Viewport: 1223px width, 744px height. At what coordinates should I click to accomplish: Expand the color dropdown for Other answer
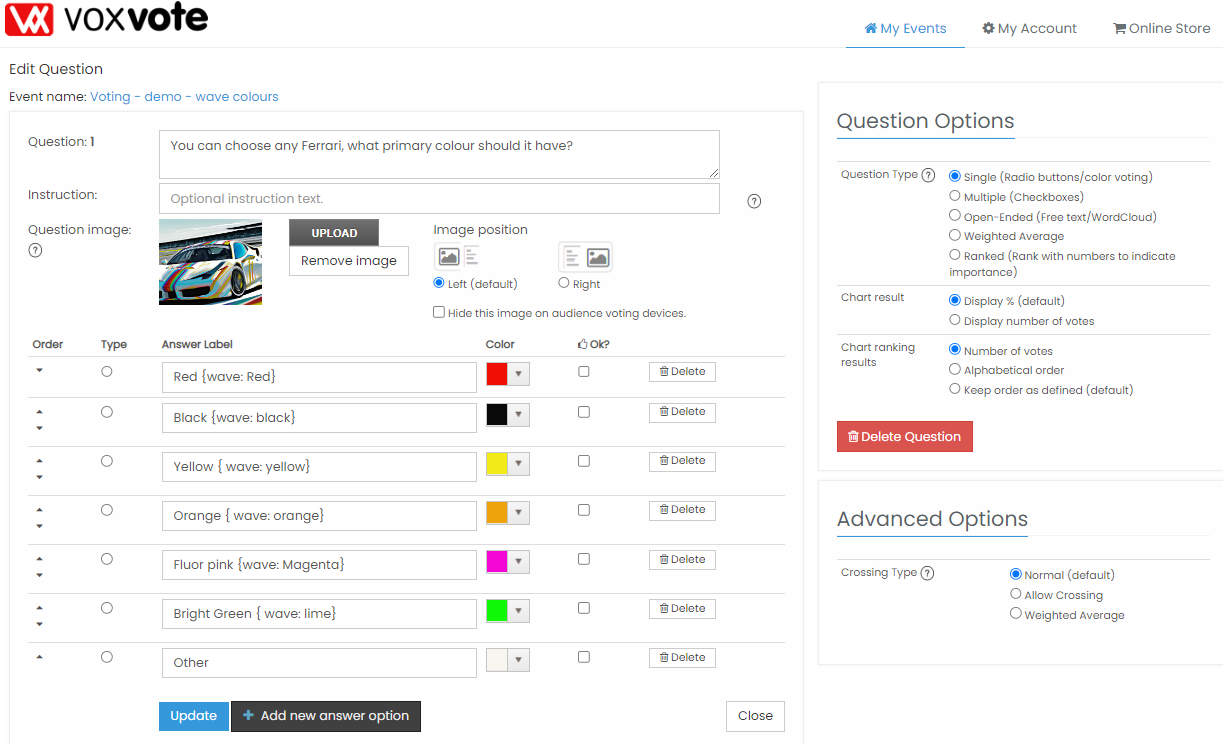(519, 660)
